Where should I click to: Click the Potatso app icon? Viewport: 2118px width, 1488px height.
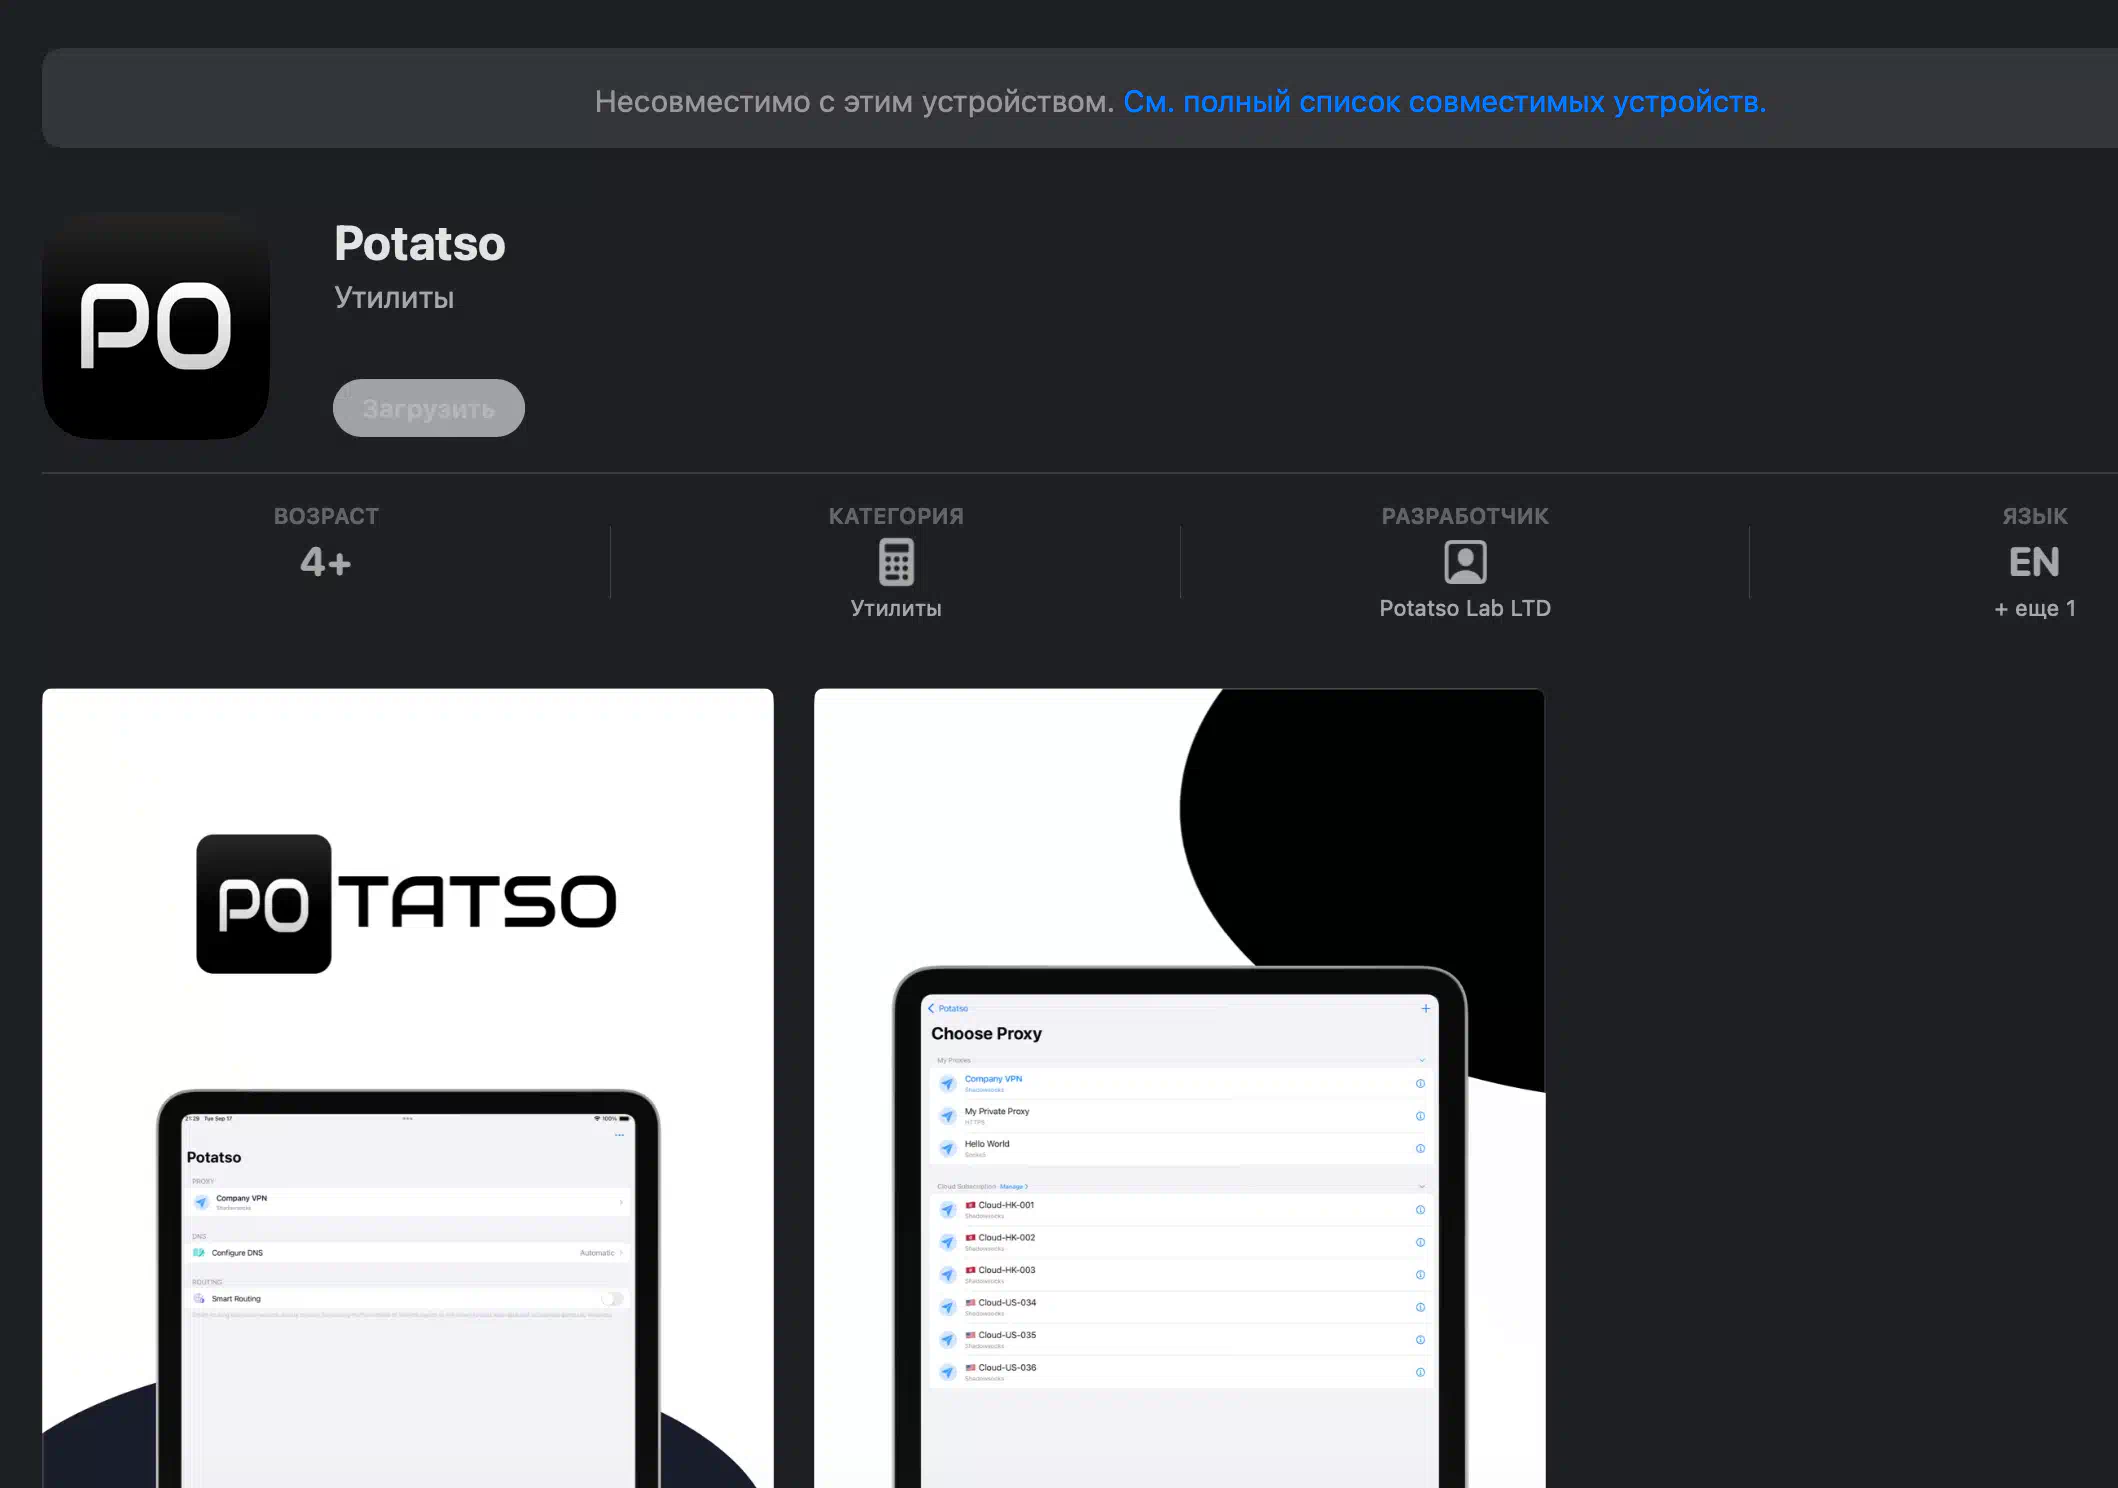tap(156, 326)
